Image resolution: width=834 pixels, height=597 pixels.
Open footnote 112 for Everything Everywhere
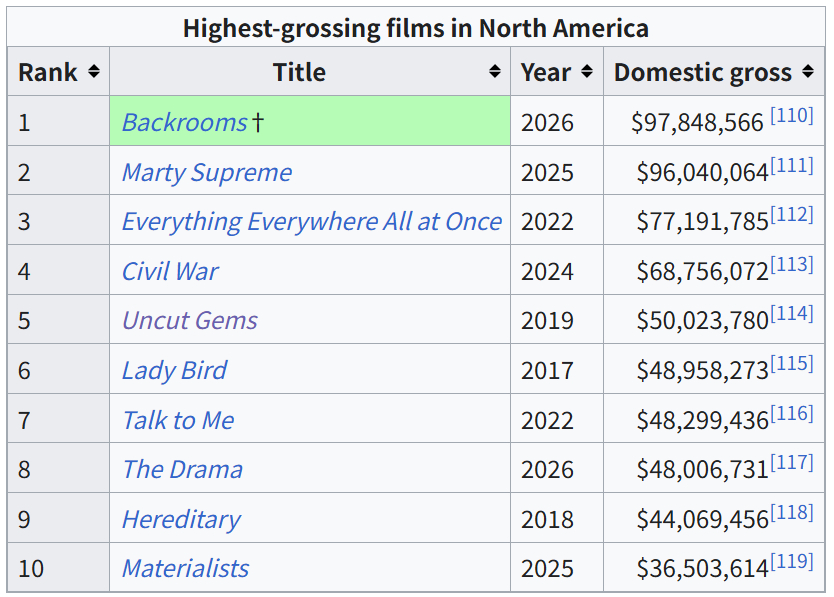click(792, 214)
